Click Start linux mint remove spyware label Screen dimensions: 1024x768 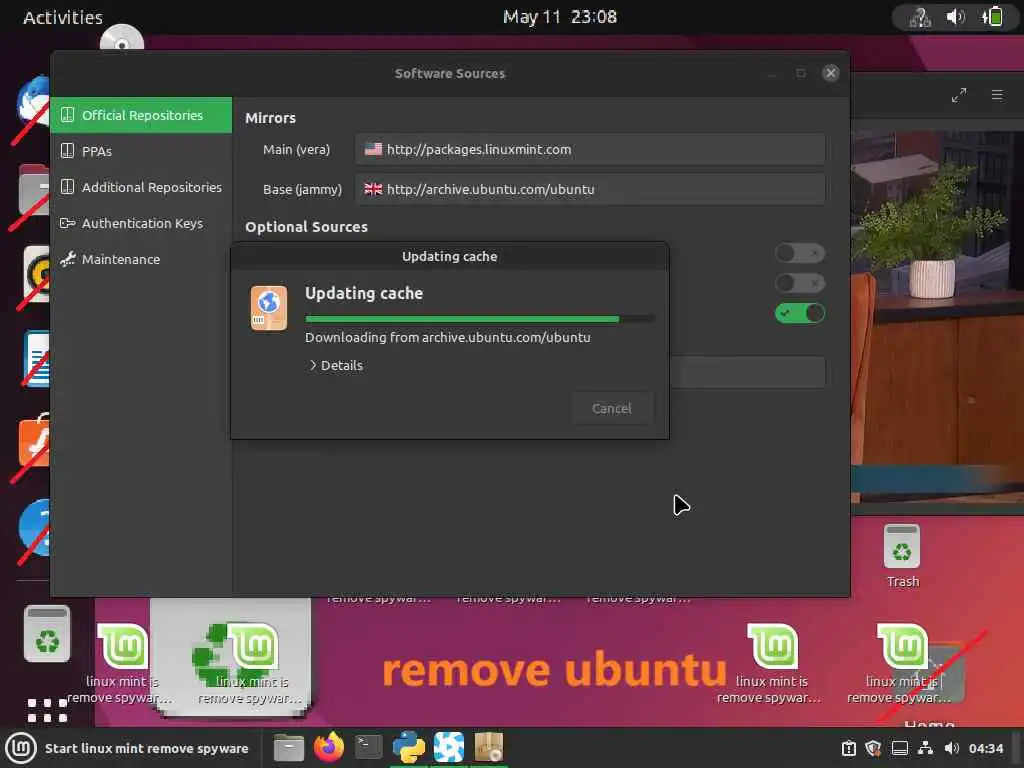coord(146,749)
